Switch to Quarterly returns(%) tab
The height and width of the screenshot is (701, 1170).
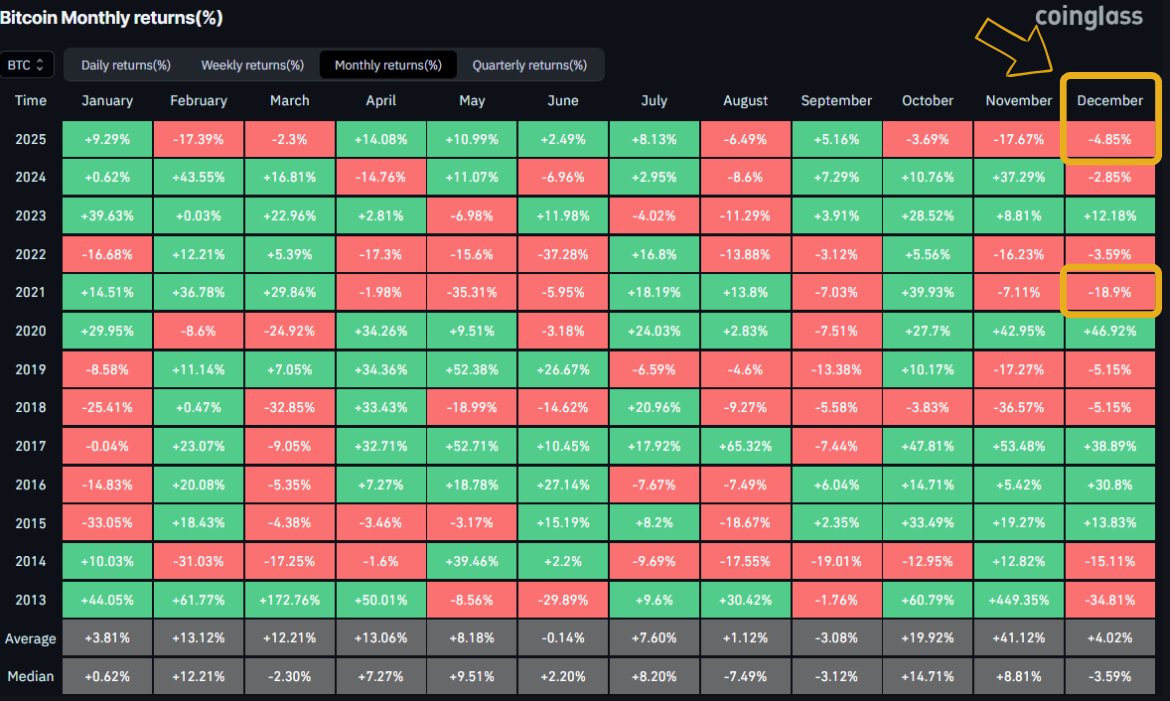pos(530,65)
